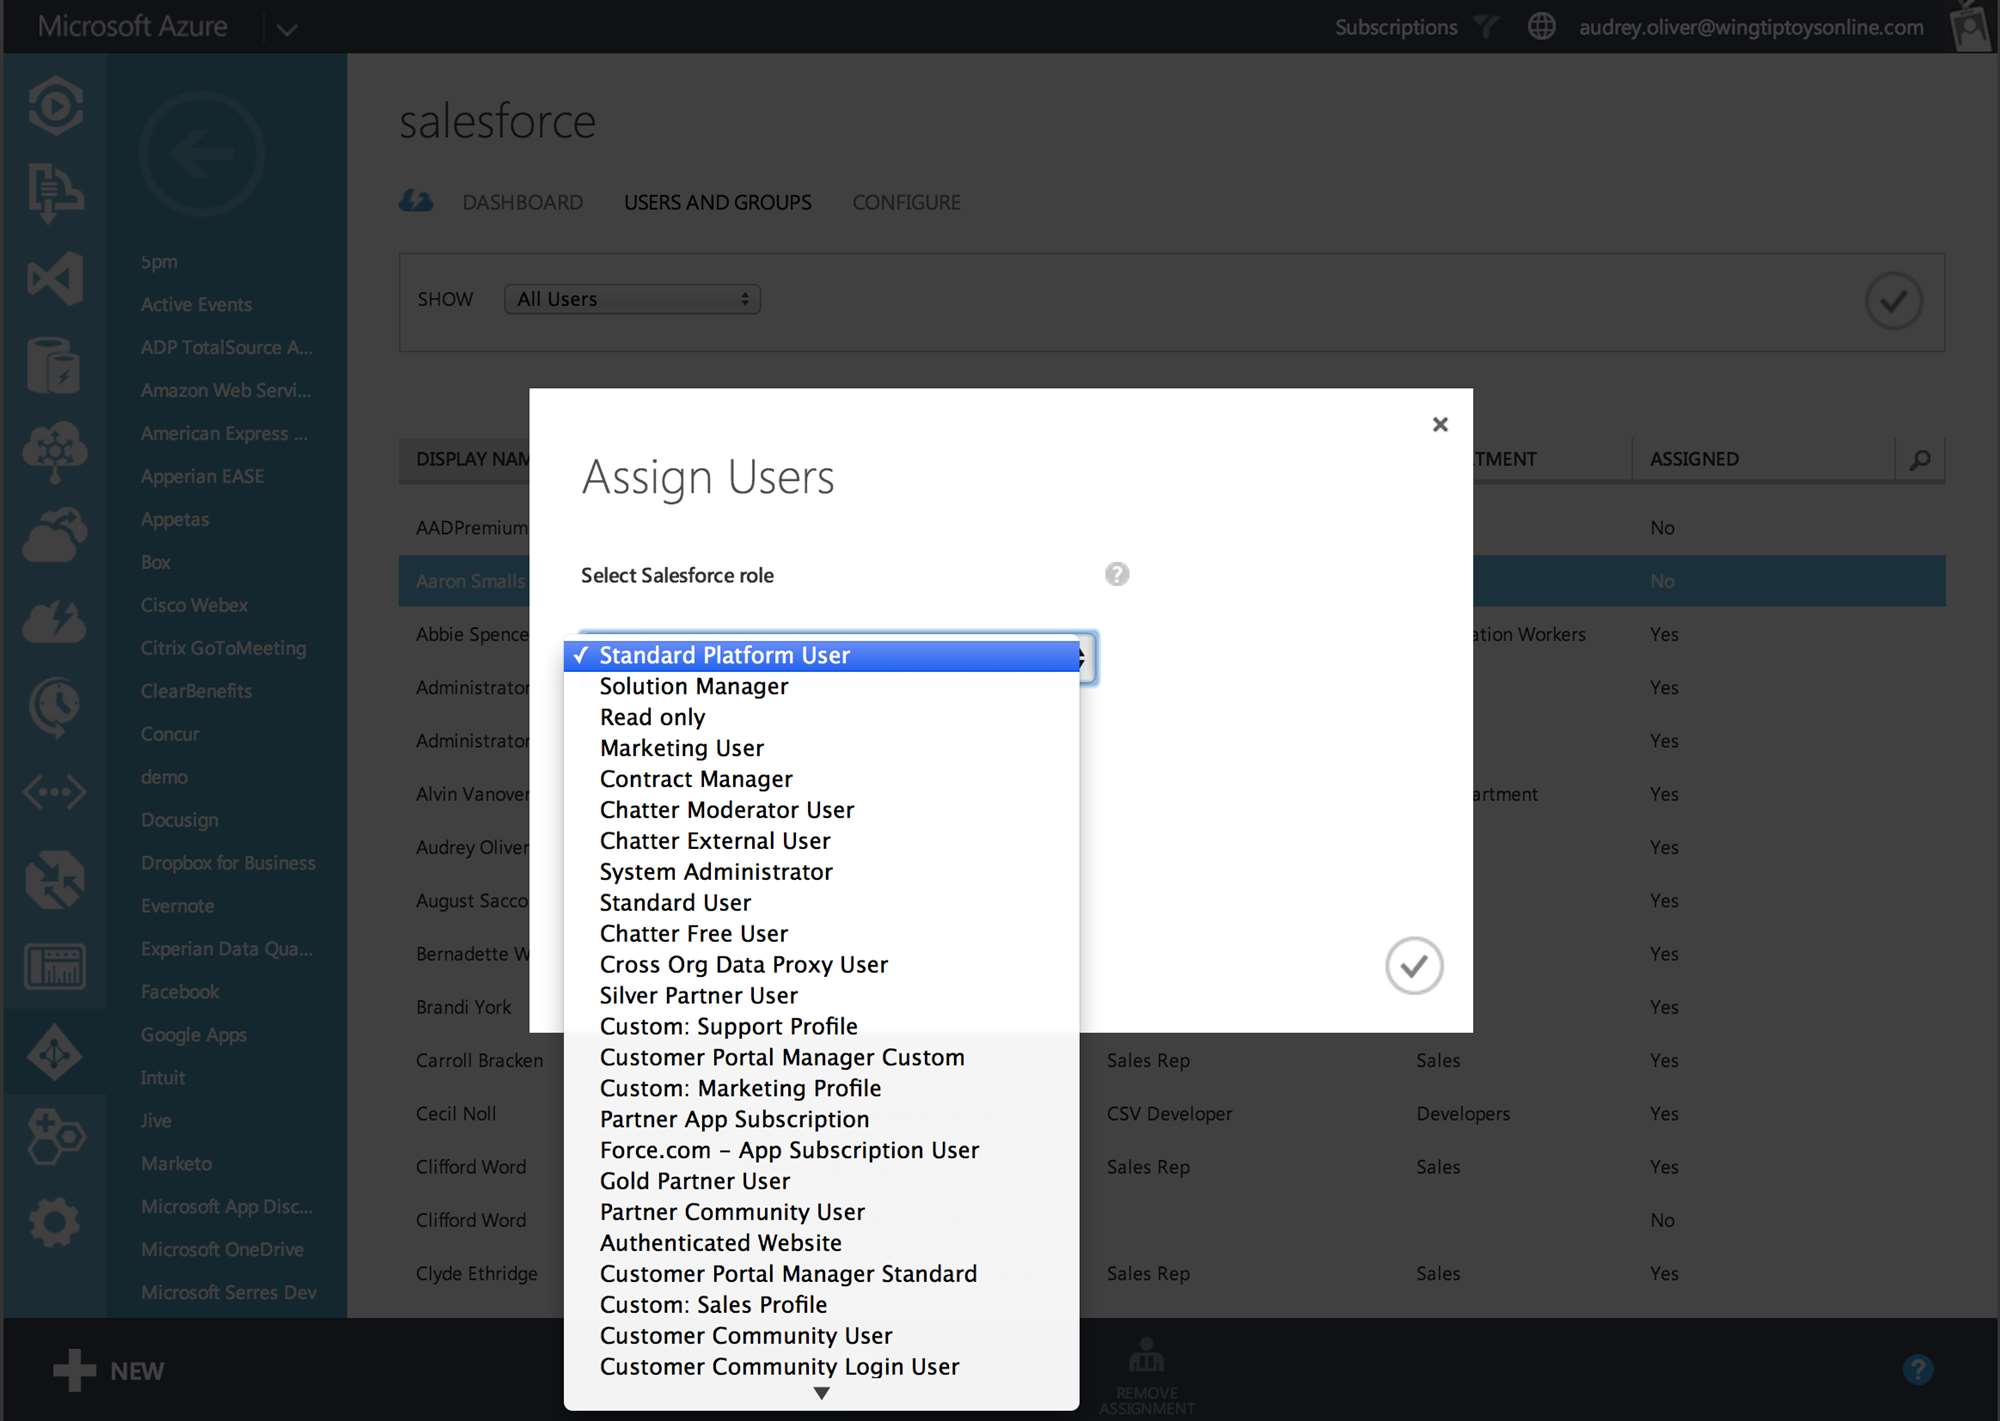2000x1421 pixels.
Task: Apply the Show filter with the checkmark button
Action: [x=1894, y=300]
